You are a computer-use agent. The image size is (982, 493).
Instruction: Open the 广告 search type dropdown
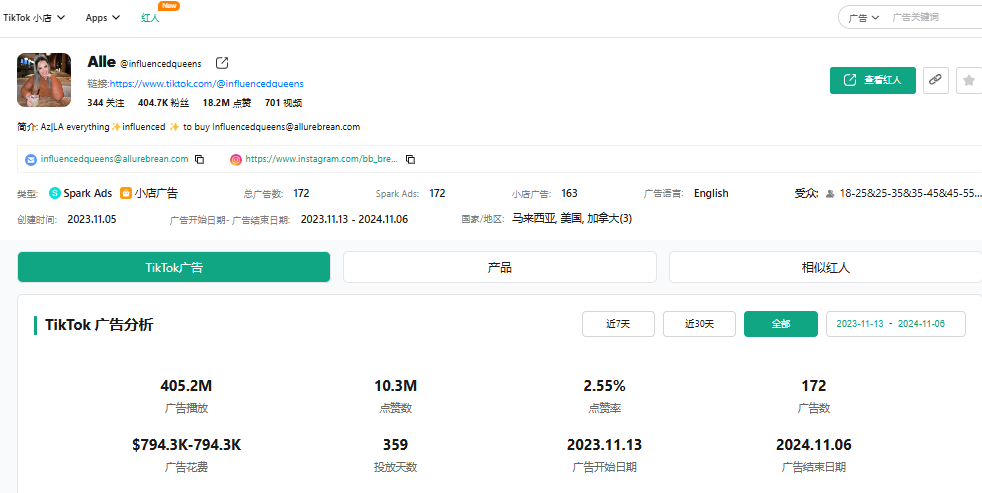(x=864, y=18)
